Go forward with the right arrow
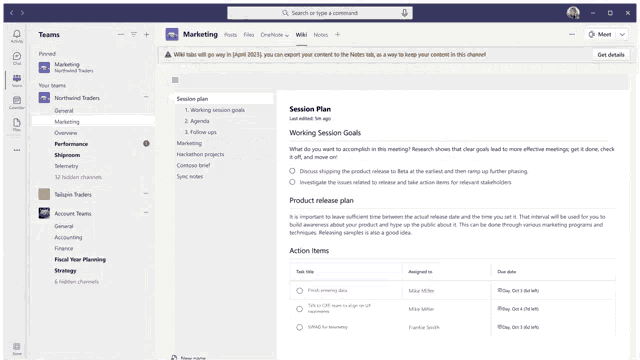 click(22, 13)
